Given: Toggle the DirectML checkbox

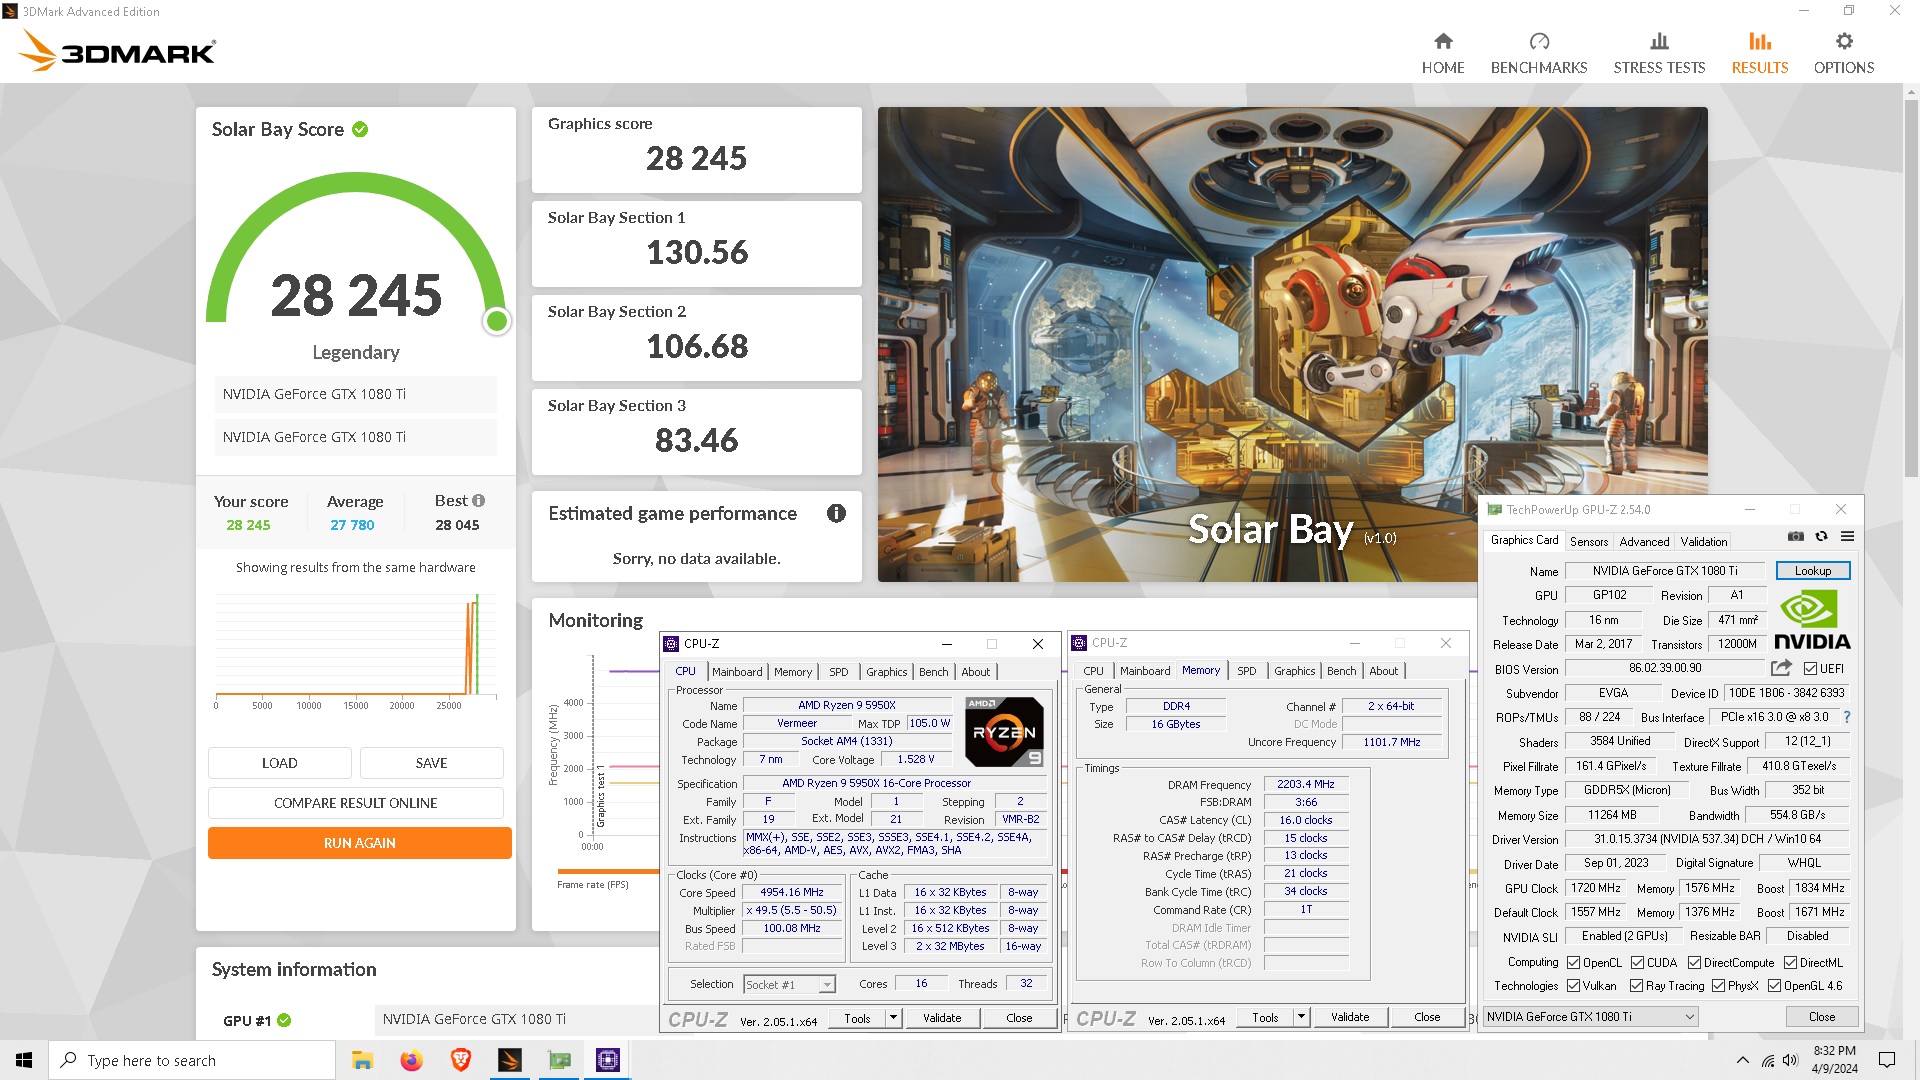Looking at the screenshot, I should point(1790,963).
